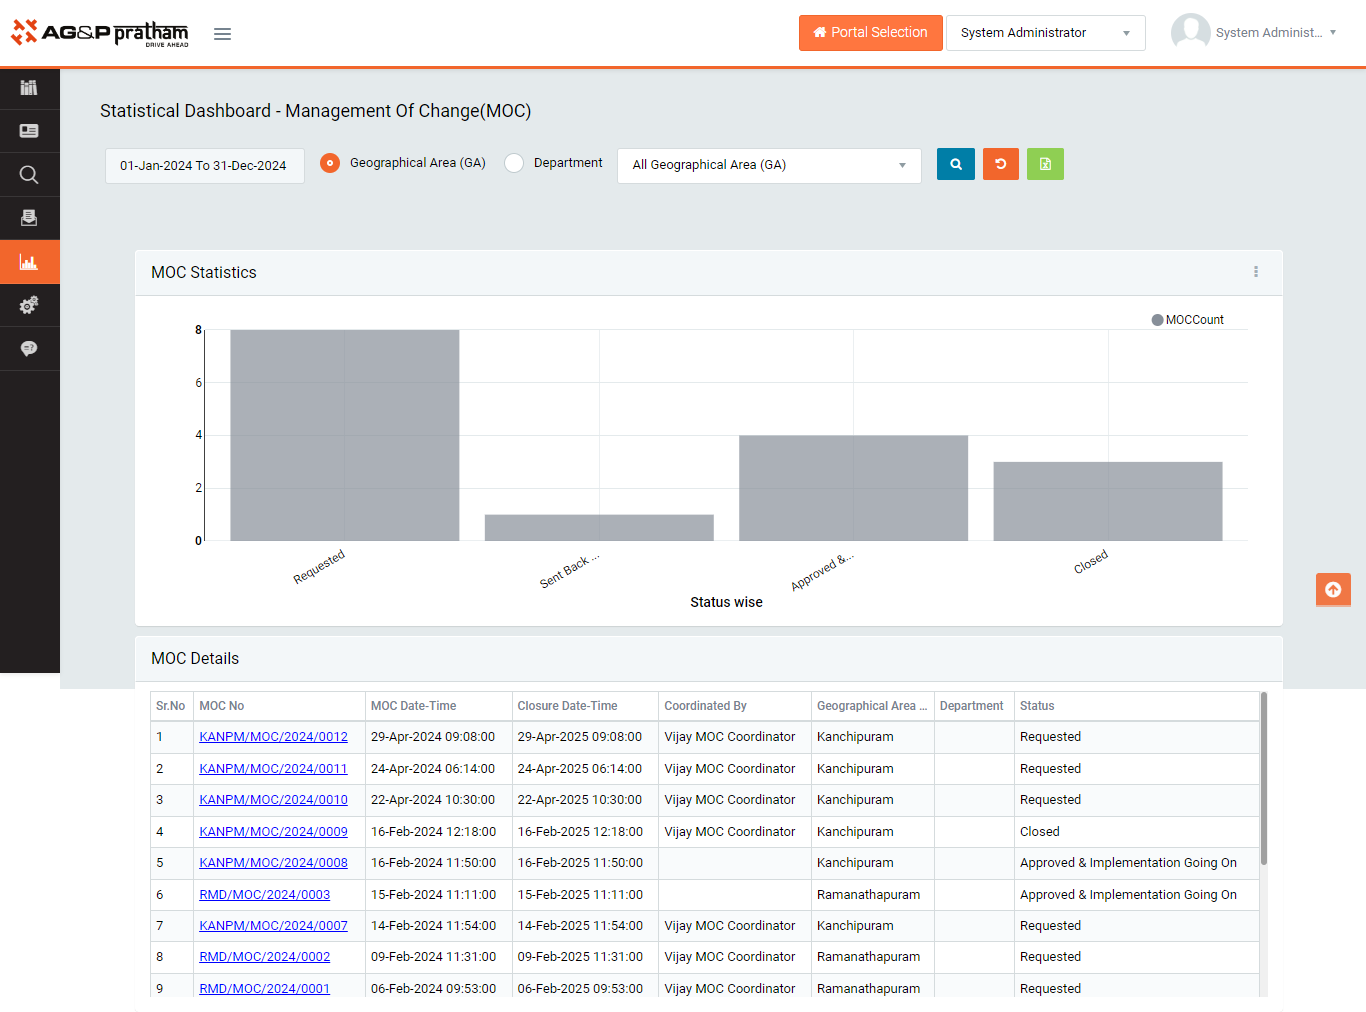Expand the System Administrator role dropdown
Screen dimensions: 1366x1012
[x=1045, y=33]
